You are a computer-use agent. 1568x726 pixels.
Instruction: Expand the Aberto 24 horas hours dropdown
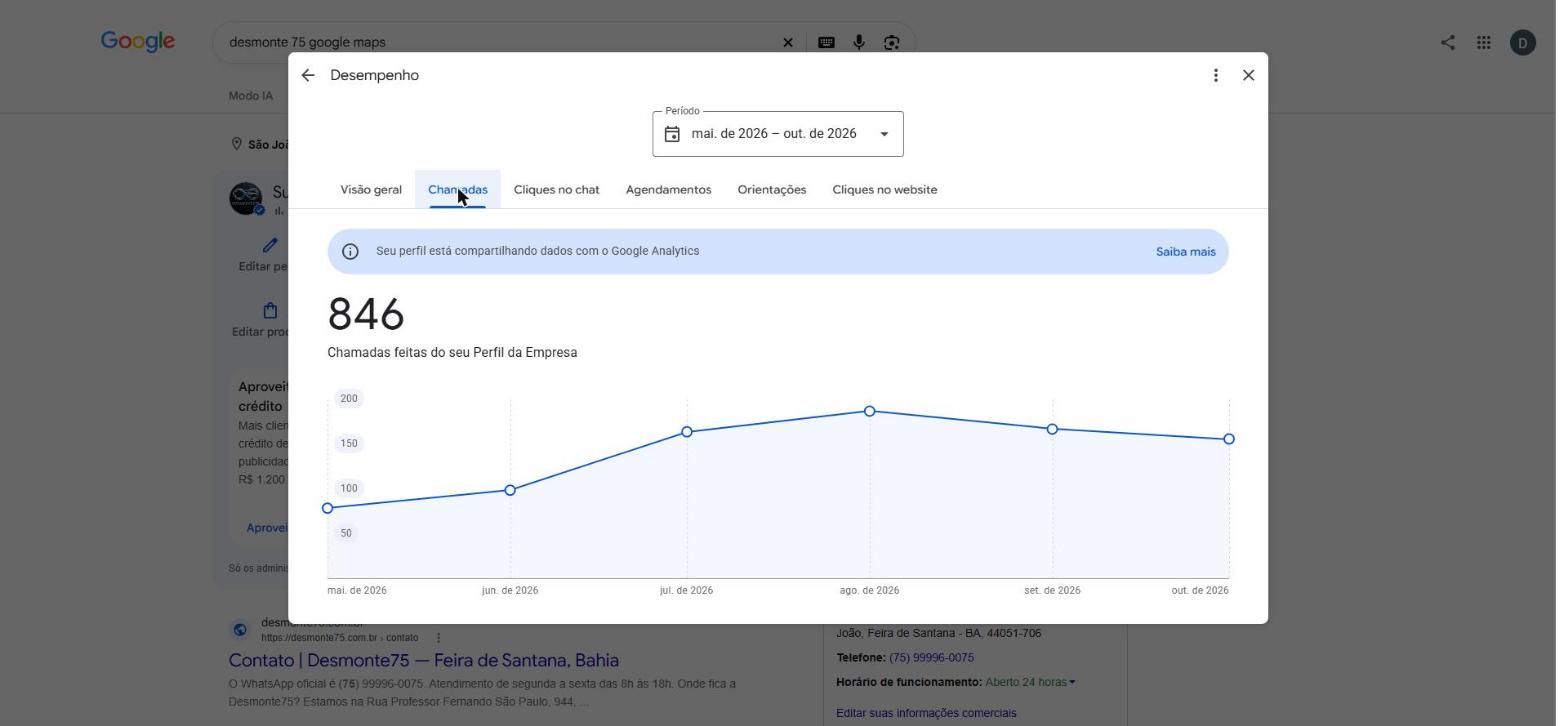(x=1030, y=682)
